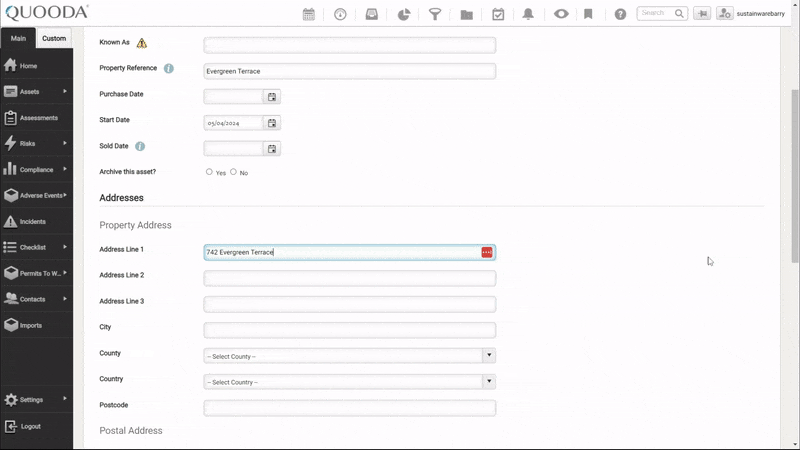This screenshot has width=800, height=450.
Task: Click the Address Line 2 field
Action: click(349, 278)
